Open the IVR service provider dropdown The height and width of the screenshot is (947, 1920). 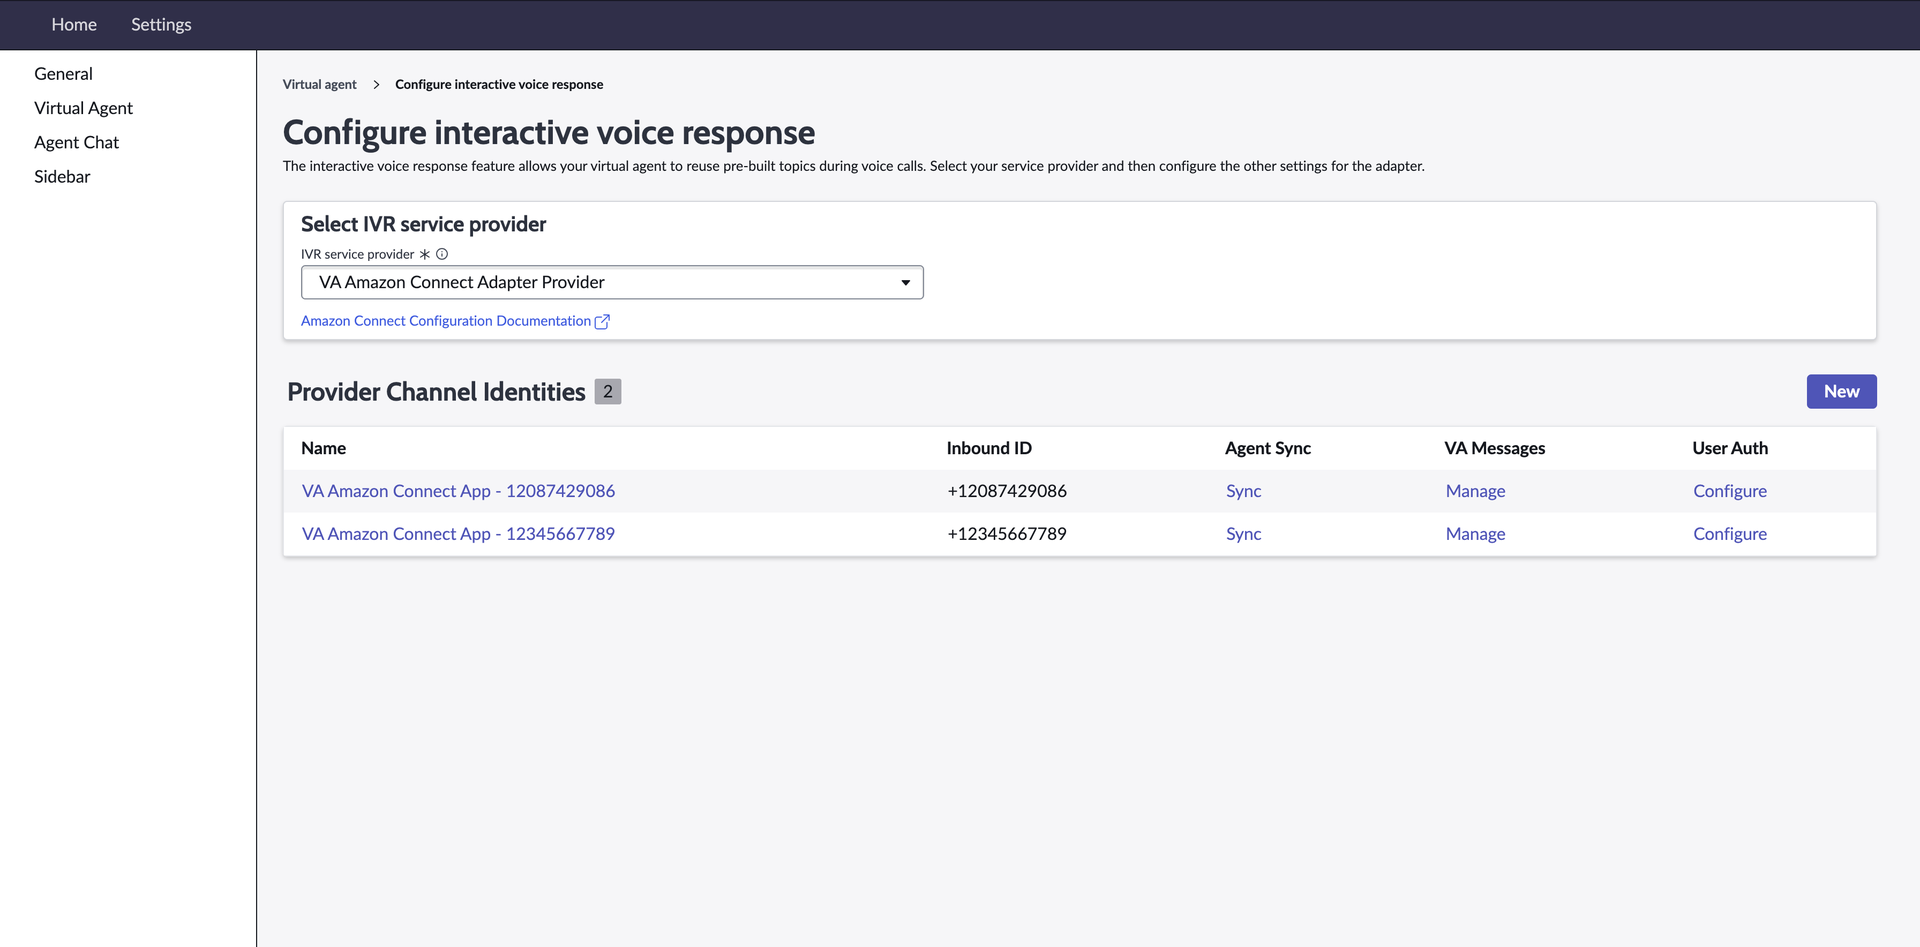click(612, 282)
